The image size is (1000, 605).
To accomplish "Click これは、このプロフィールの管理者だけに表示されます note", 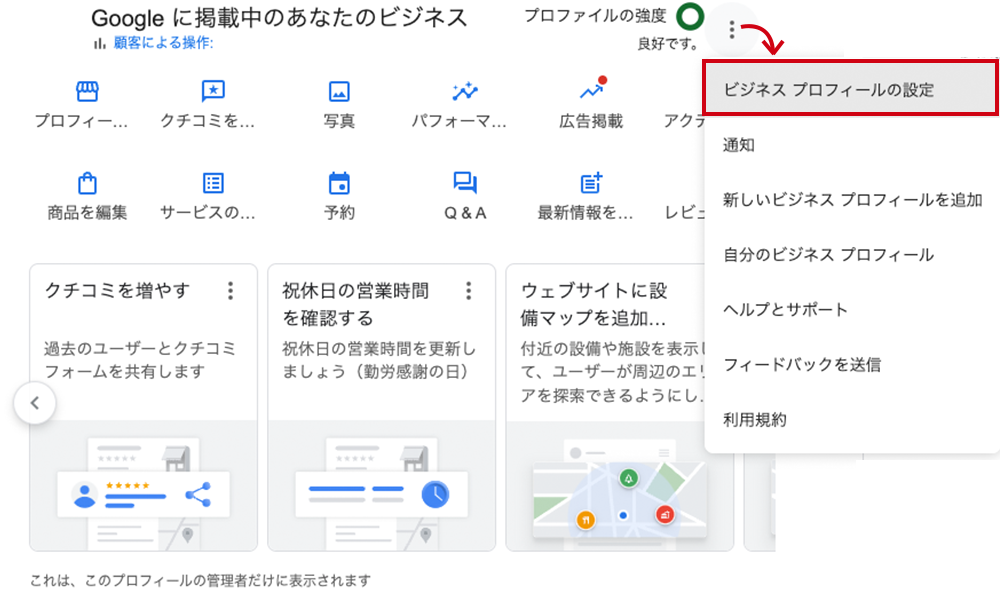I will (200, 580).
